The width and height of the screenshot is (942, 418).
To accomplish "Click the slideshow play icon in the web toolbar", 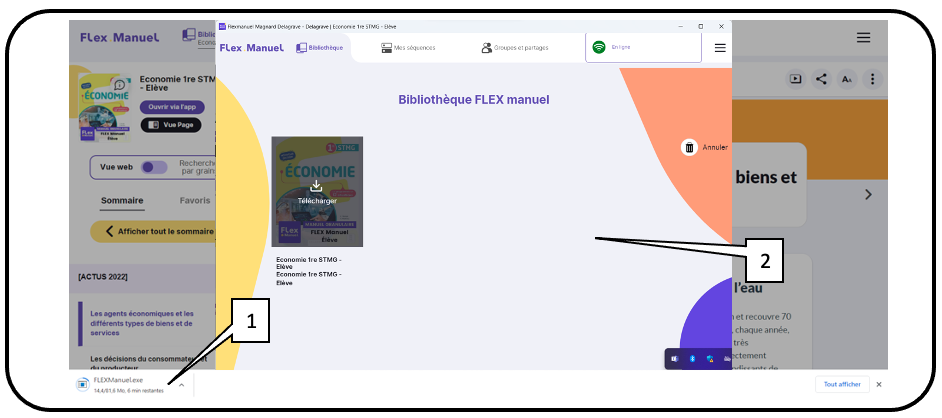I will pos(795,79).
